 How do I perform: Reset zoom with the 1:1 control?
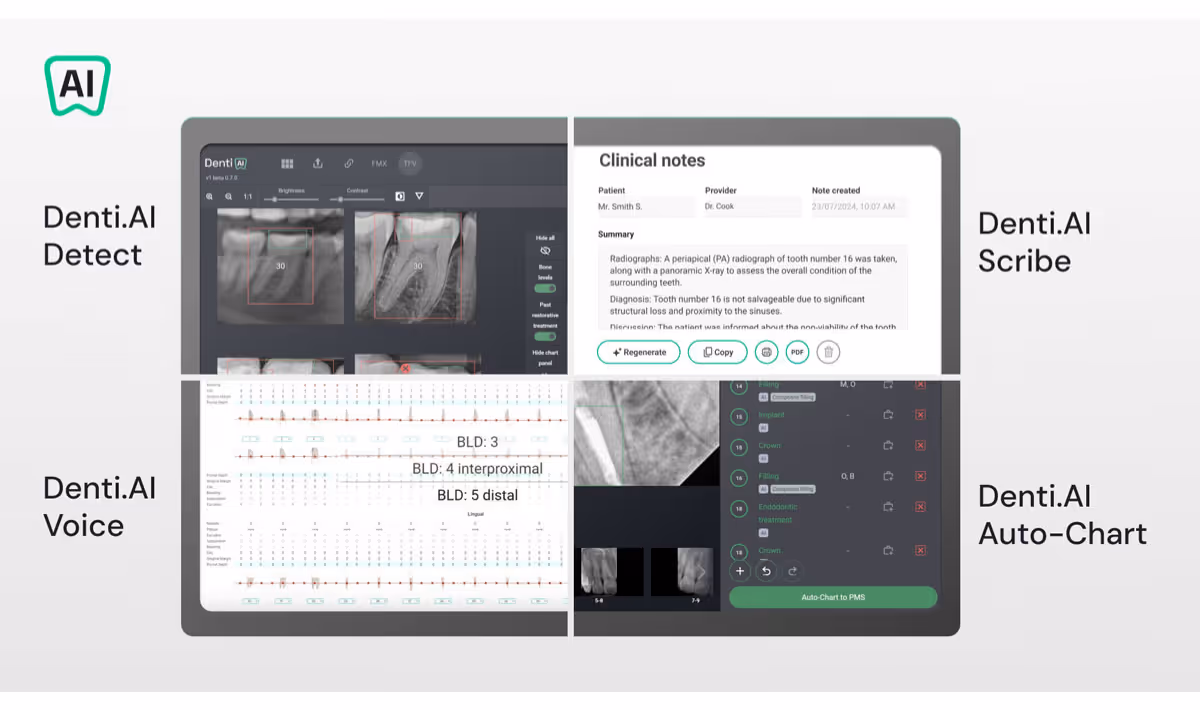point(248,197)
